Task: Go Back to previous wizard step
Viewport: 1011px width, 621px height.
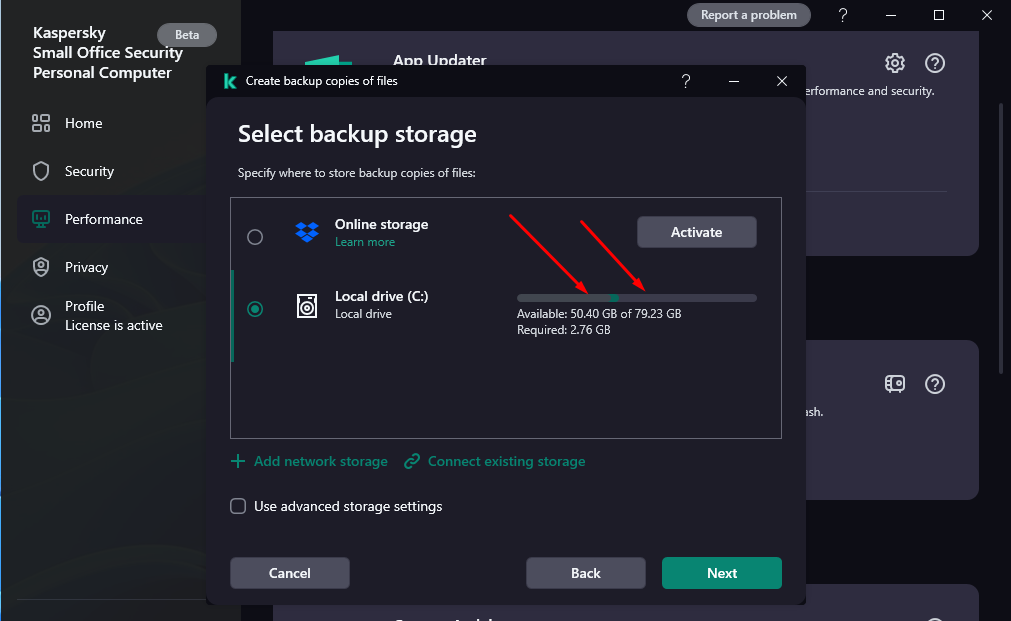Action: (585, 573)
